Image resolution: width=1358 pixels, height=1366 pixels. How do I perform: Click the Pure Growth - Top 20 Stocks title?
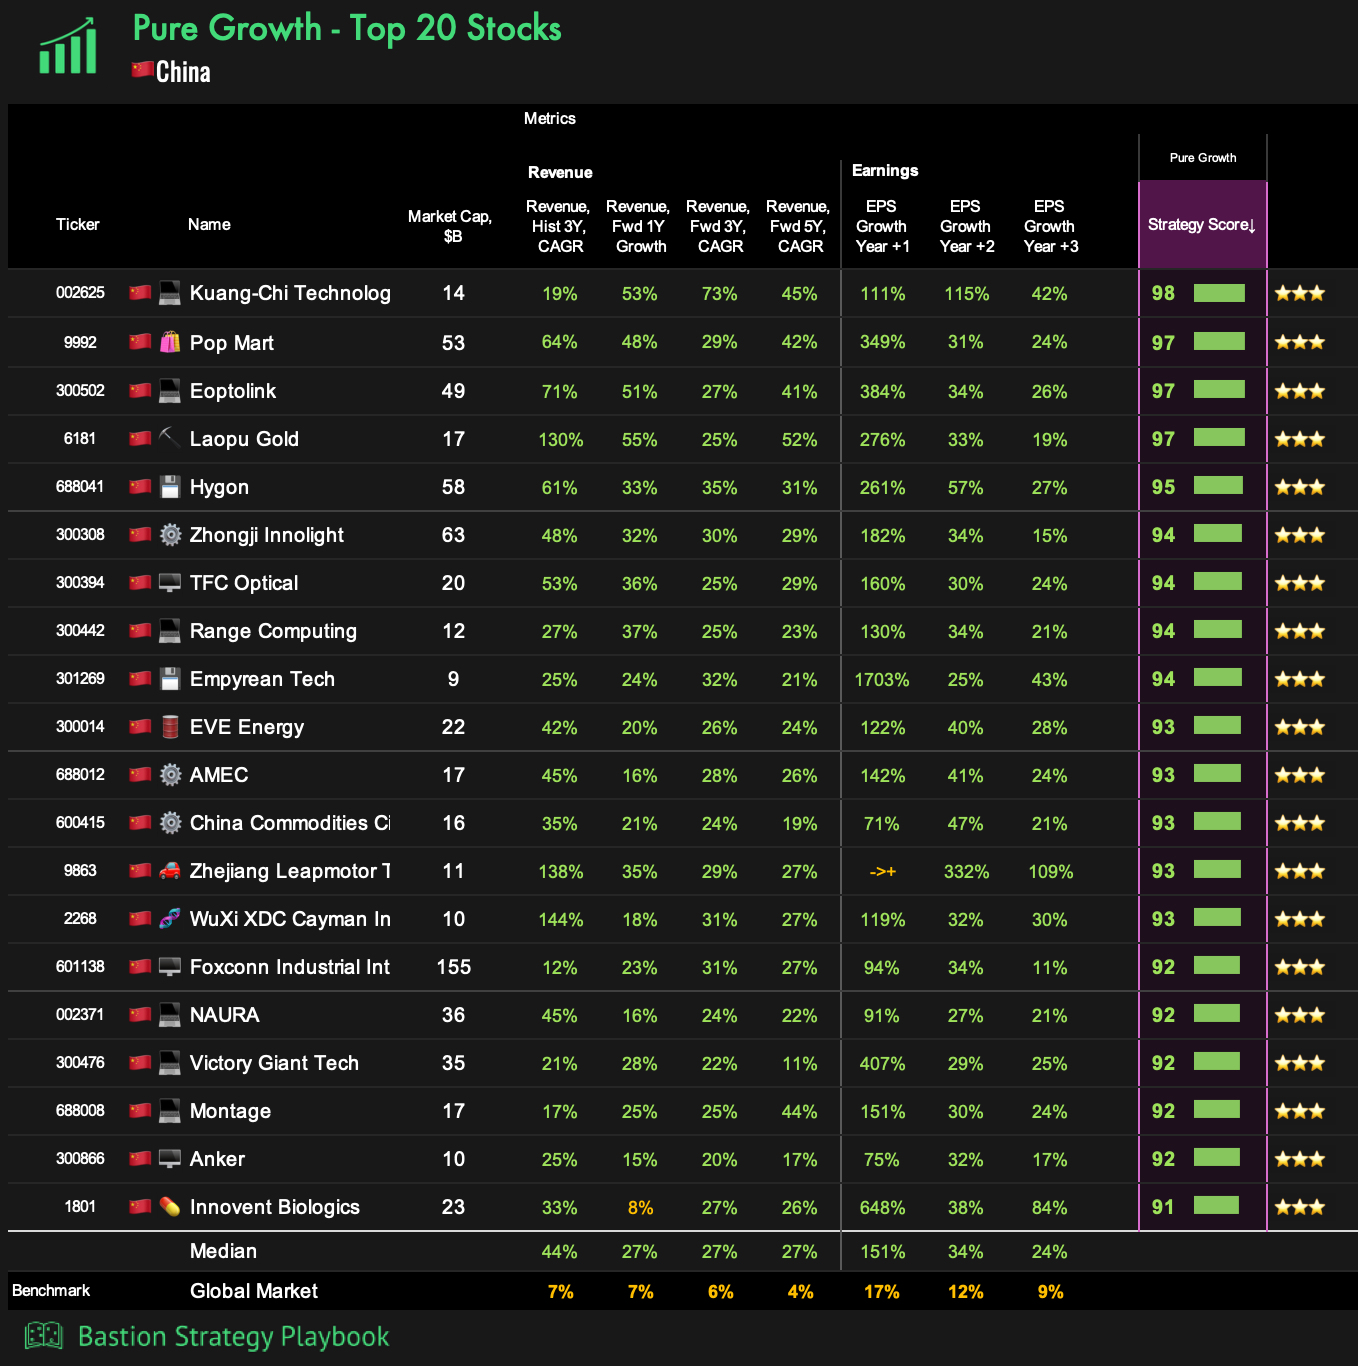click(x=347, y=28)
